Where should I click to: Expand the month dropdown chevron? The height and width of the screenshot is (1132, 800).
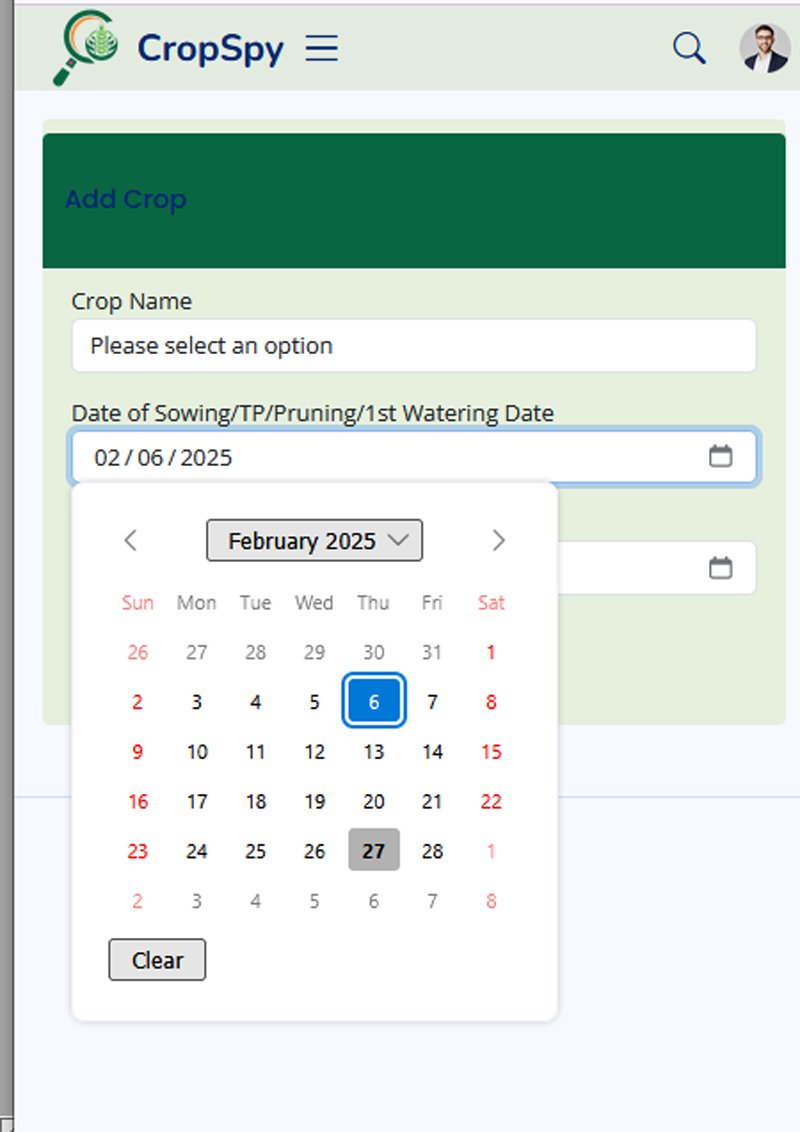point(399,540)
